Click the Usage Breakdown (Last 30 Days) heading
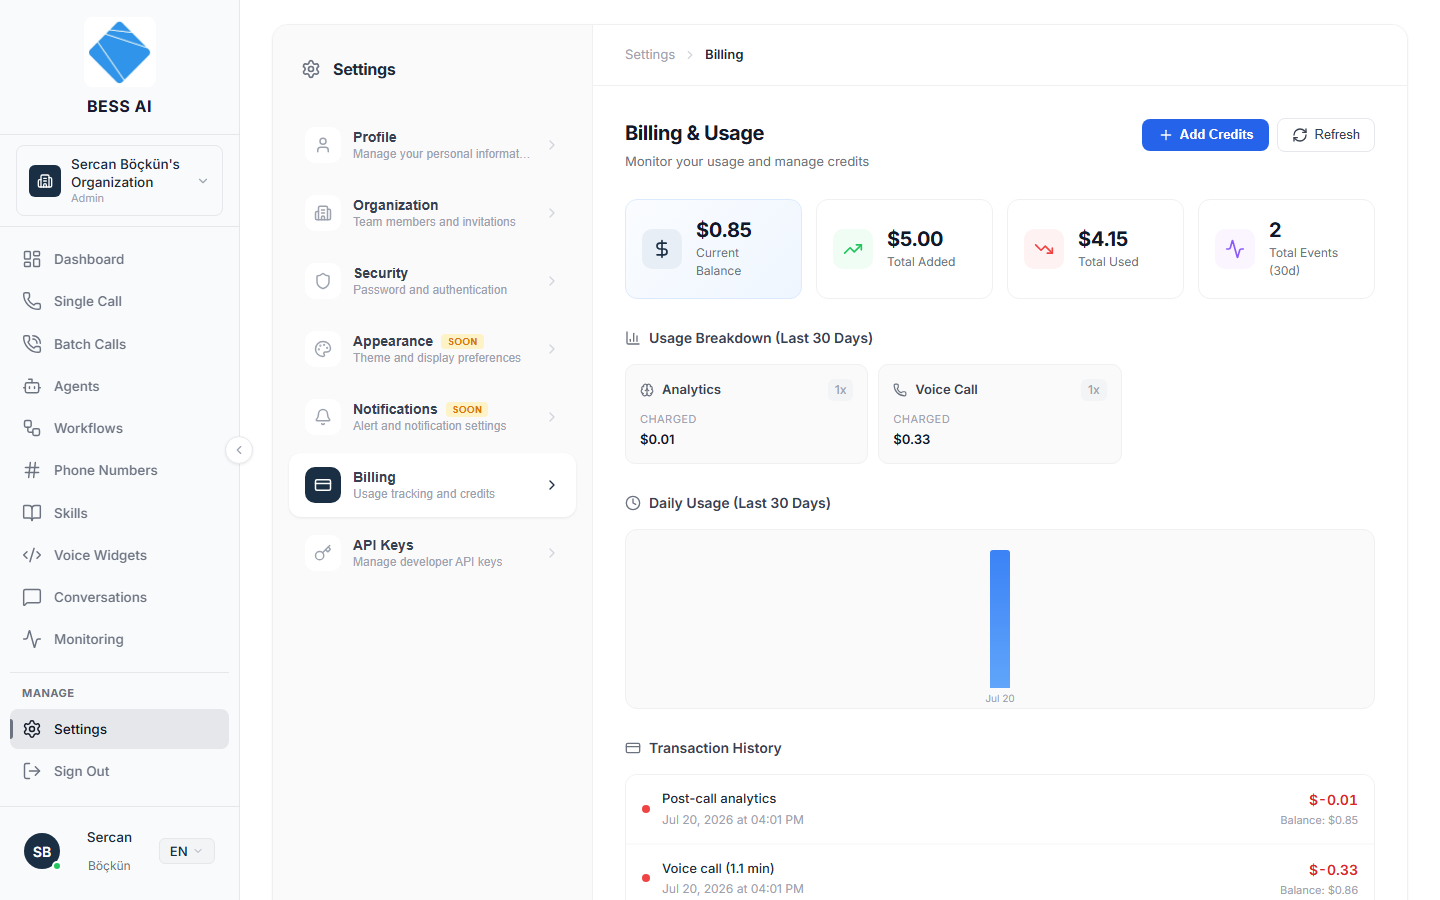The image size is (1440, 900). click(761, 338)
